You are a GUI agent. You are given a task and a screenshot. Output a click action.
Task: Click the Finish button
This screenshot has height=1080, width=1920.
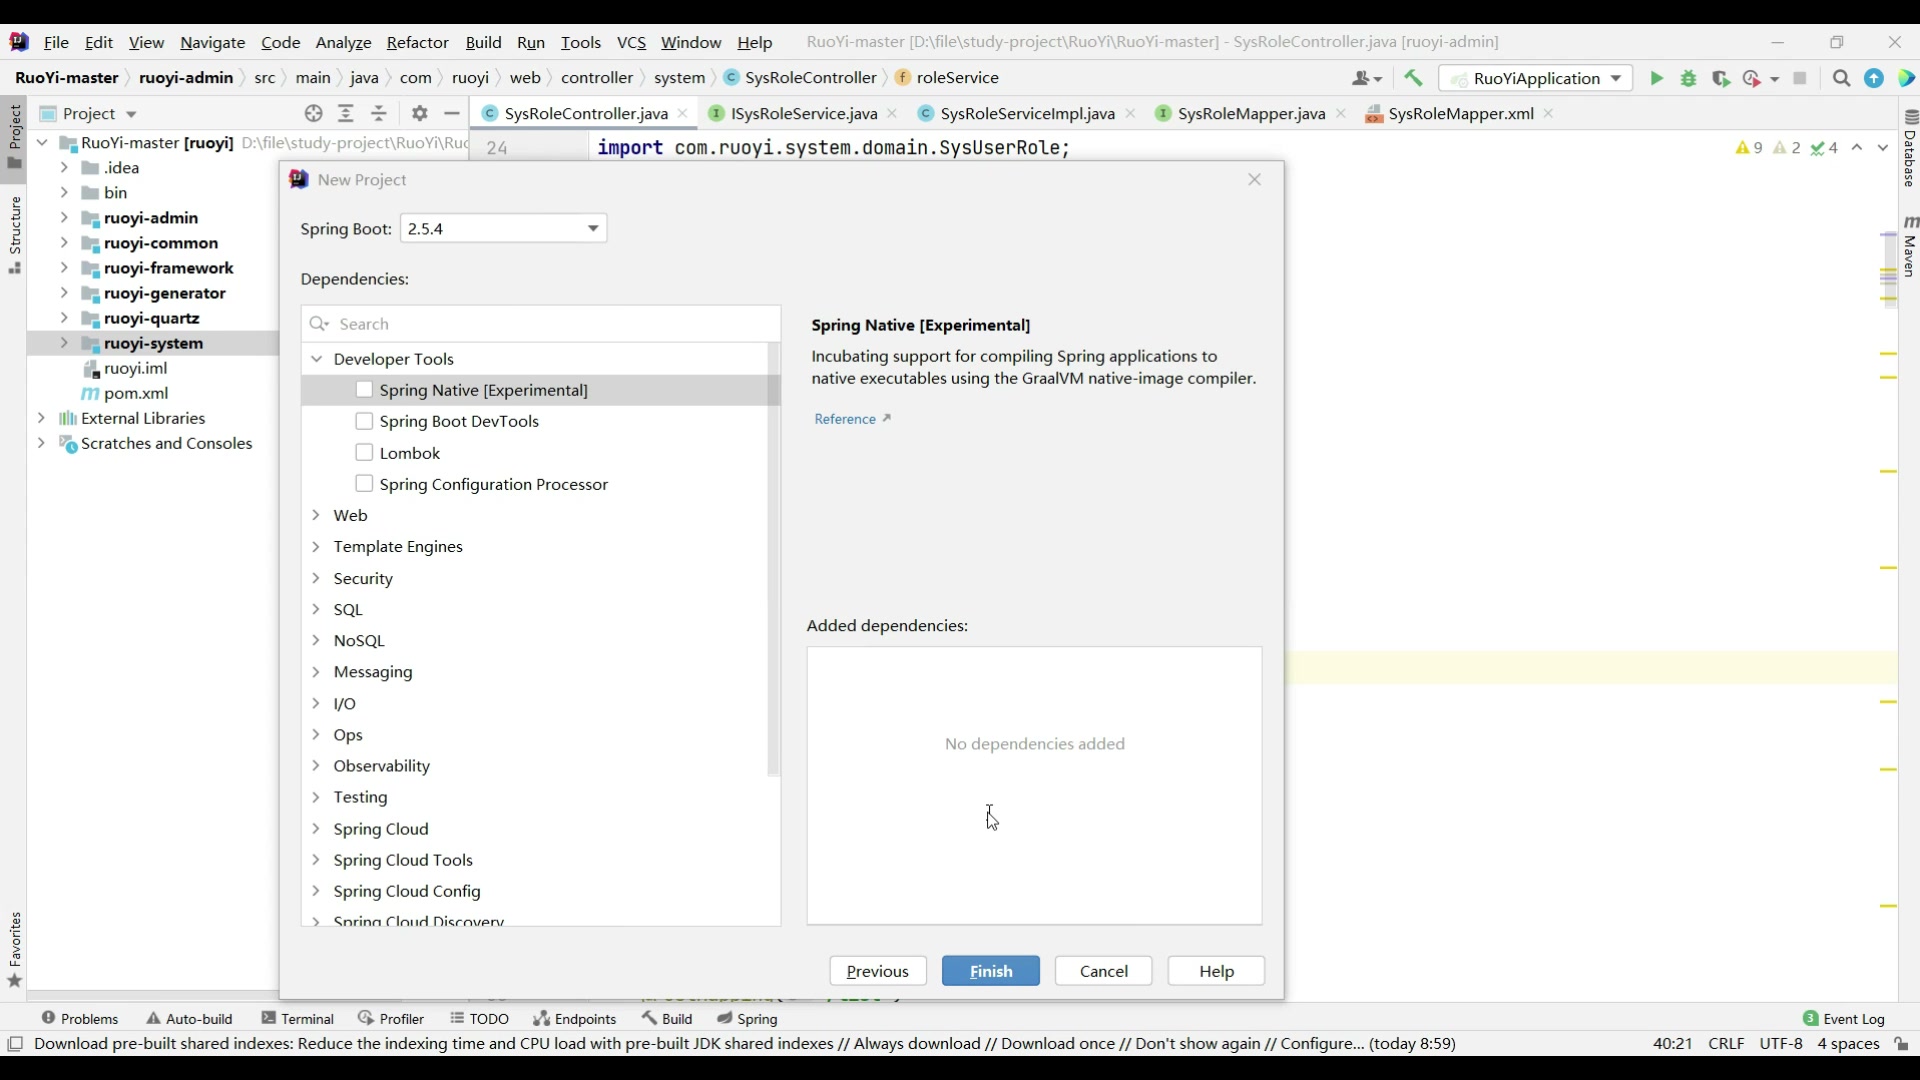(x=990, y=971)
